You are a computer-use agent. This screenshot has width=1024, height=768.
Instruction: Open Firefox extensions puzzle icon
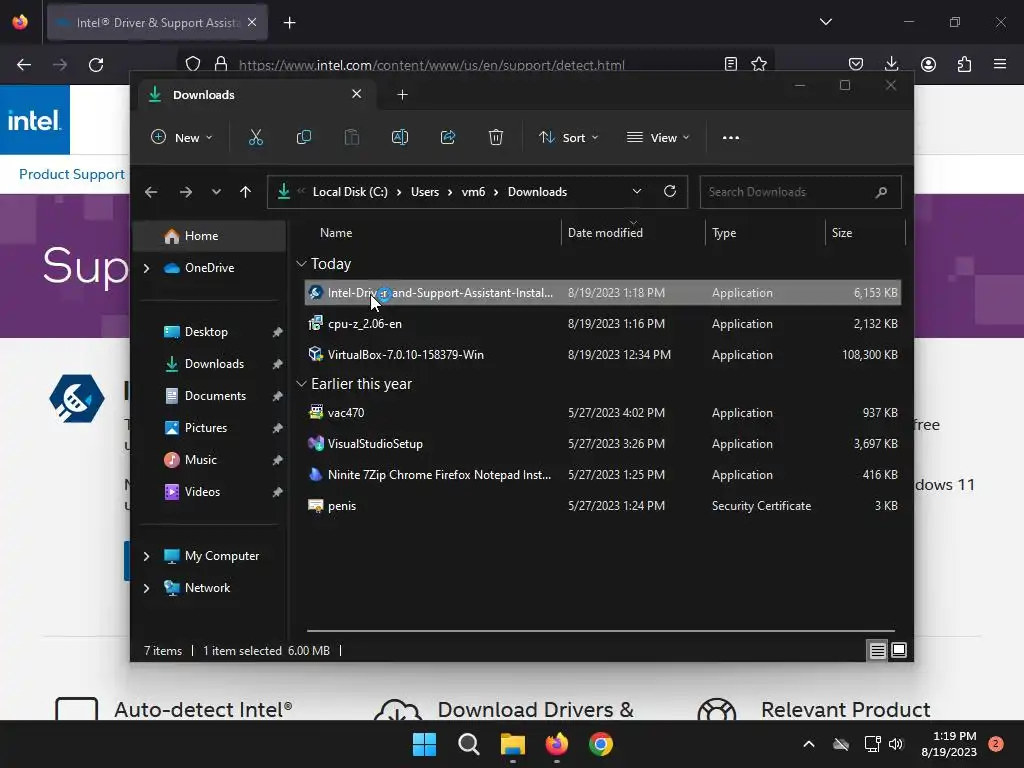(964, 64)
